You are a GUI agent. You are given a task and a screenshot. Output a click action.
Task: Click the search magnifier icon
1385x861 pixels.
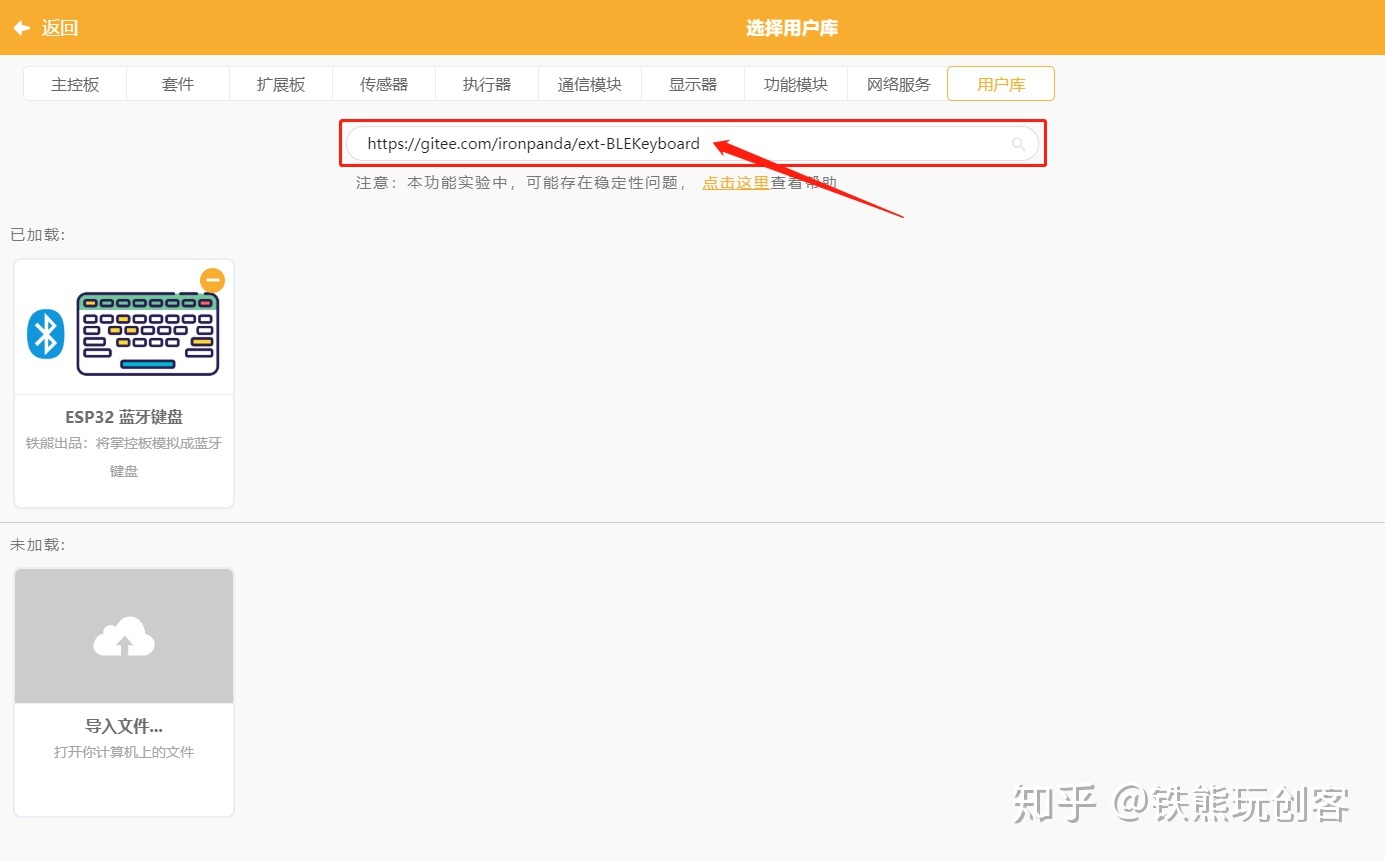(x=1019, y=144)
